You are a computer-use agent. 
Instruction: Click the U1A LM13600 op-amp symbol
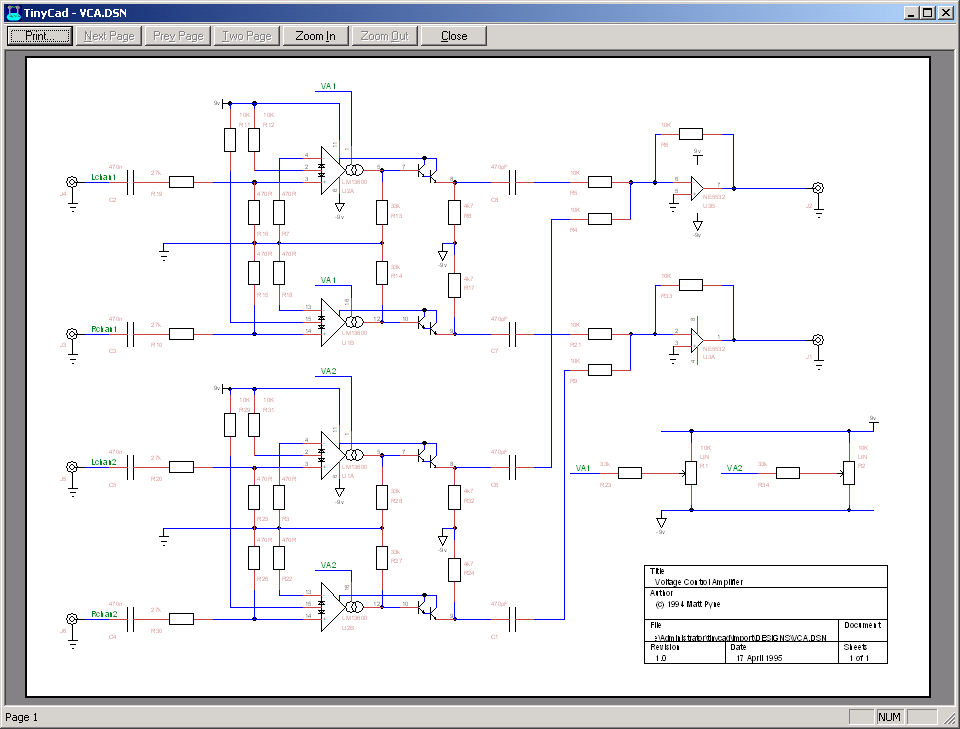(332, 455)
